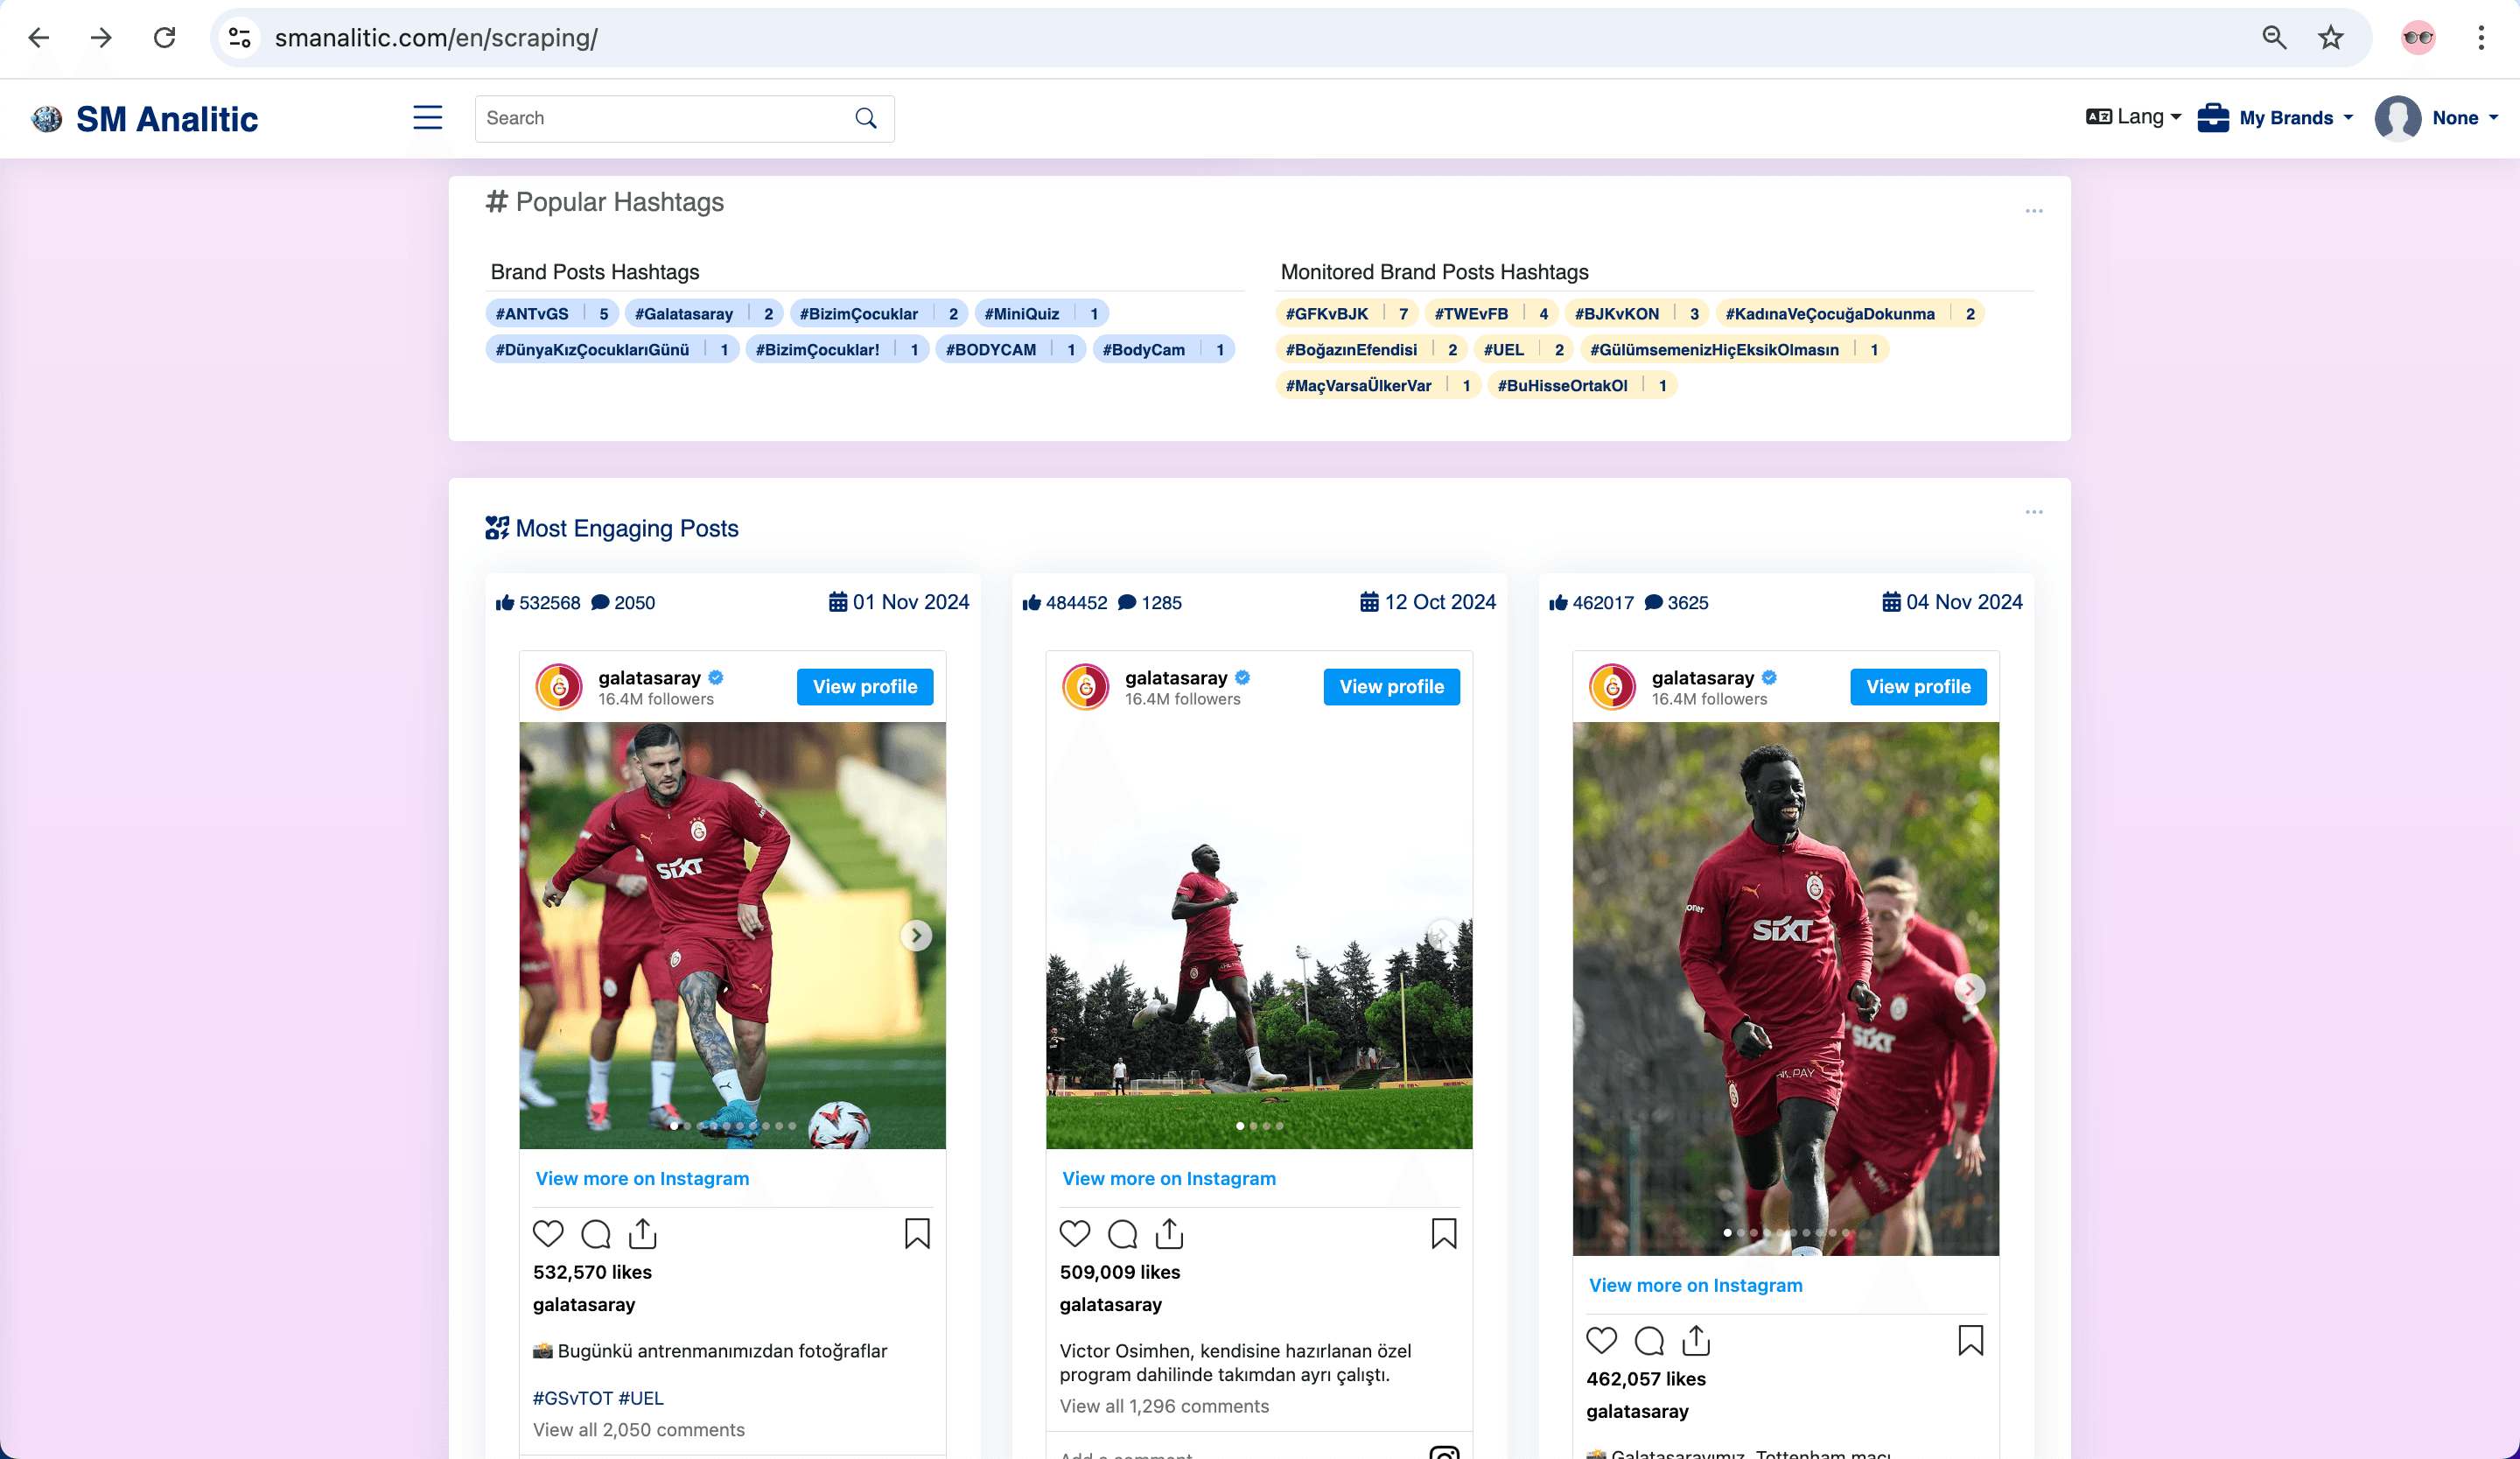The image size is (2520, 1459).
Task: View profile on 12 Oct 2024 post
Action: 1392,687
